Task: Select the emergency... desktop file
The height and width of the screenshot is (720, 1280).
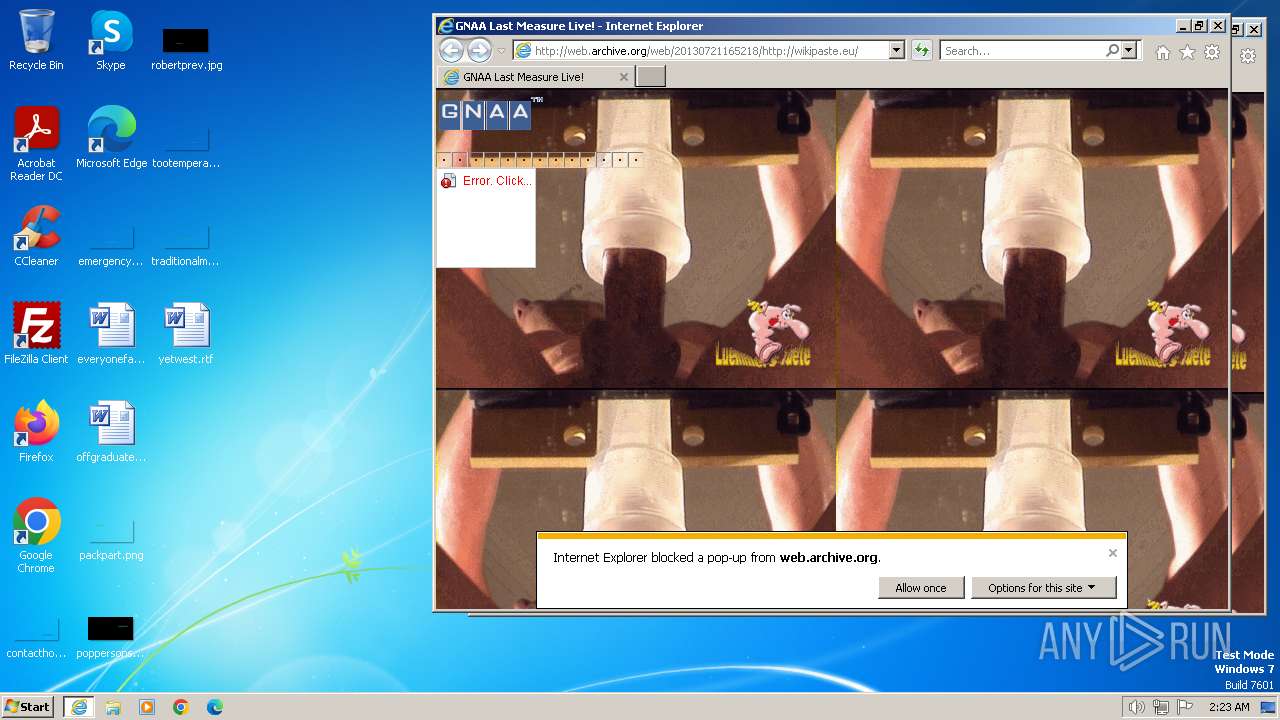Action: click(x=111, y=246)
